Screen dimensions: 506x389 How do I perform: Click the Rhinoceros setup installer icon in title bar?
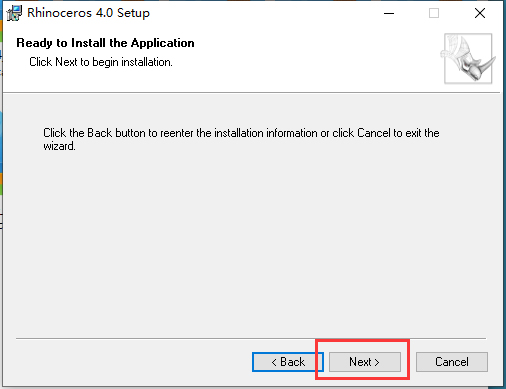[14, 13]
